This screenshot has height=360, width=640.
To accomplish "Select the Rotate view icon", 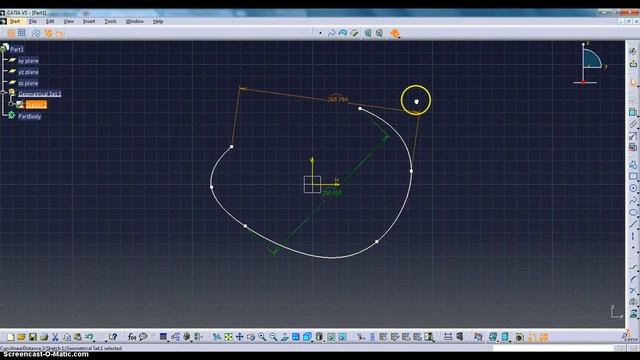I will coord(251,337).
